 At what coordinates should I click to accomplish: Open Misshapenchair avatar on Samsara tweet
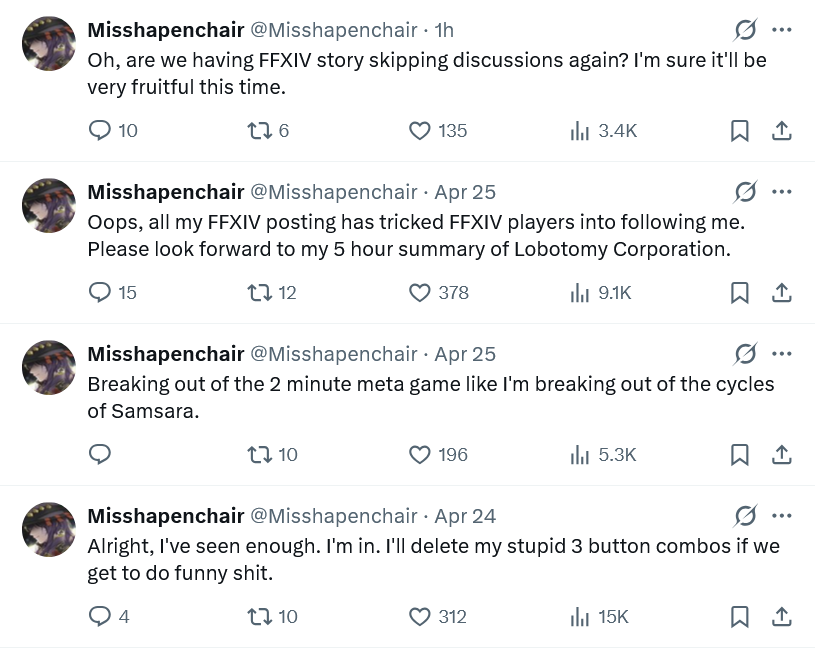(x=49, y=367)
